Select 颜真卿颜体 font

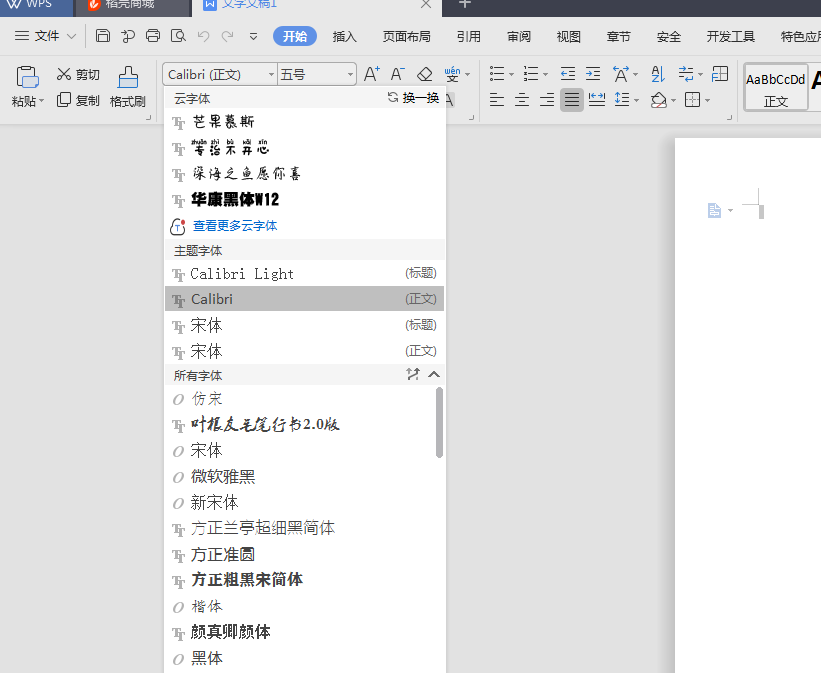(x=300, y=632)
